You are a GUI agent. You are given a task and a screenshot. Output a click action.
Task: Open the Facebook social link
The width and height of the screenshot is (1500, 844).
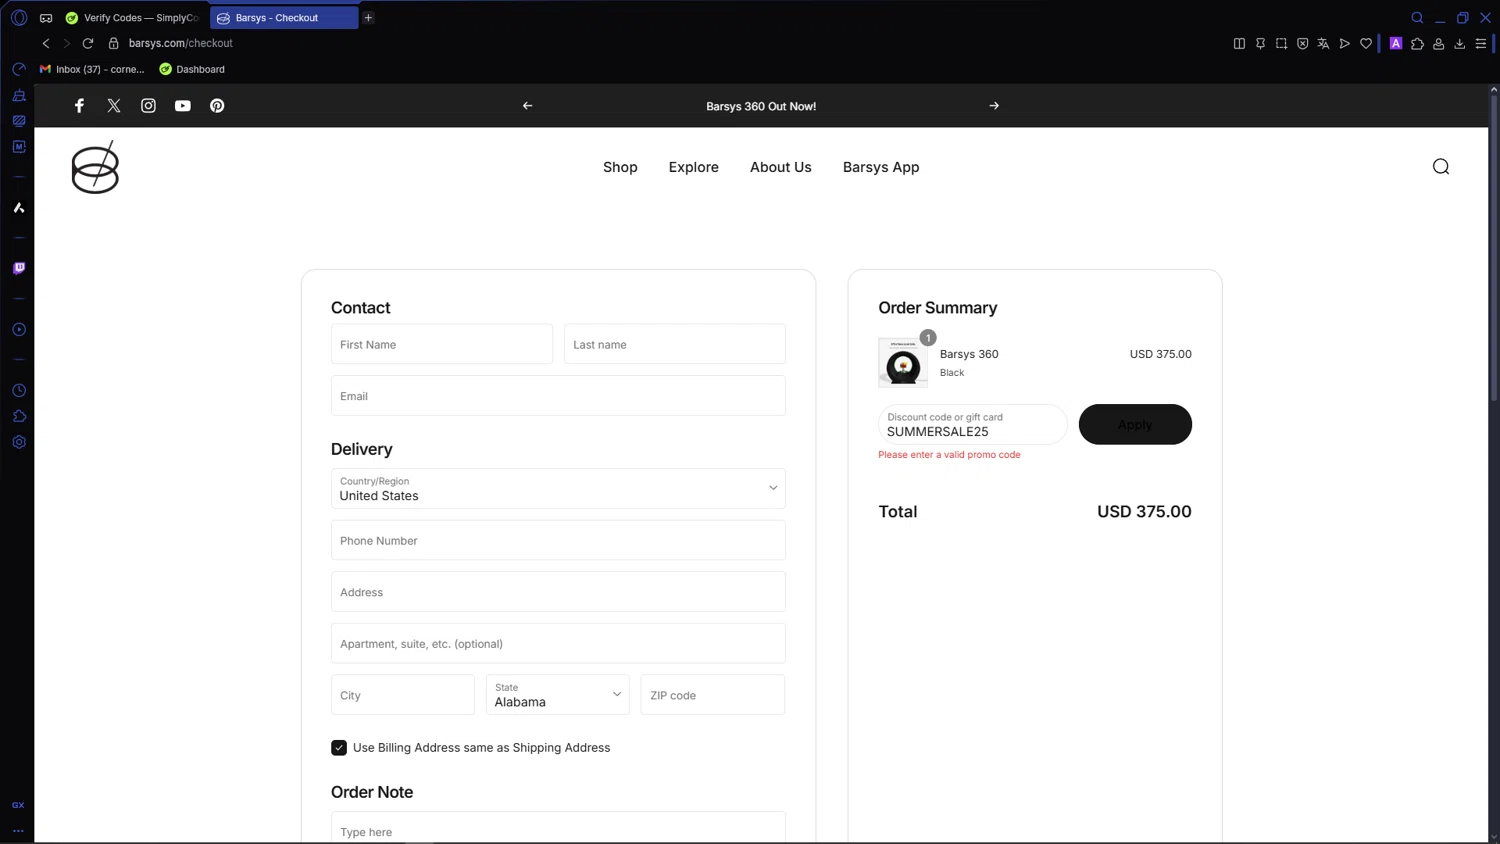click(79, 106)
